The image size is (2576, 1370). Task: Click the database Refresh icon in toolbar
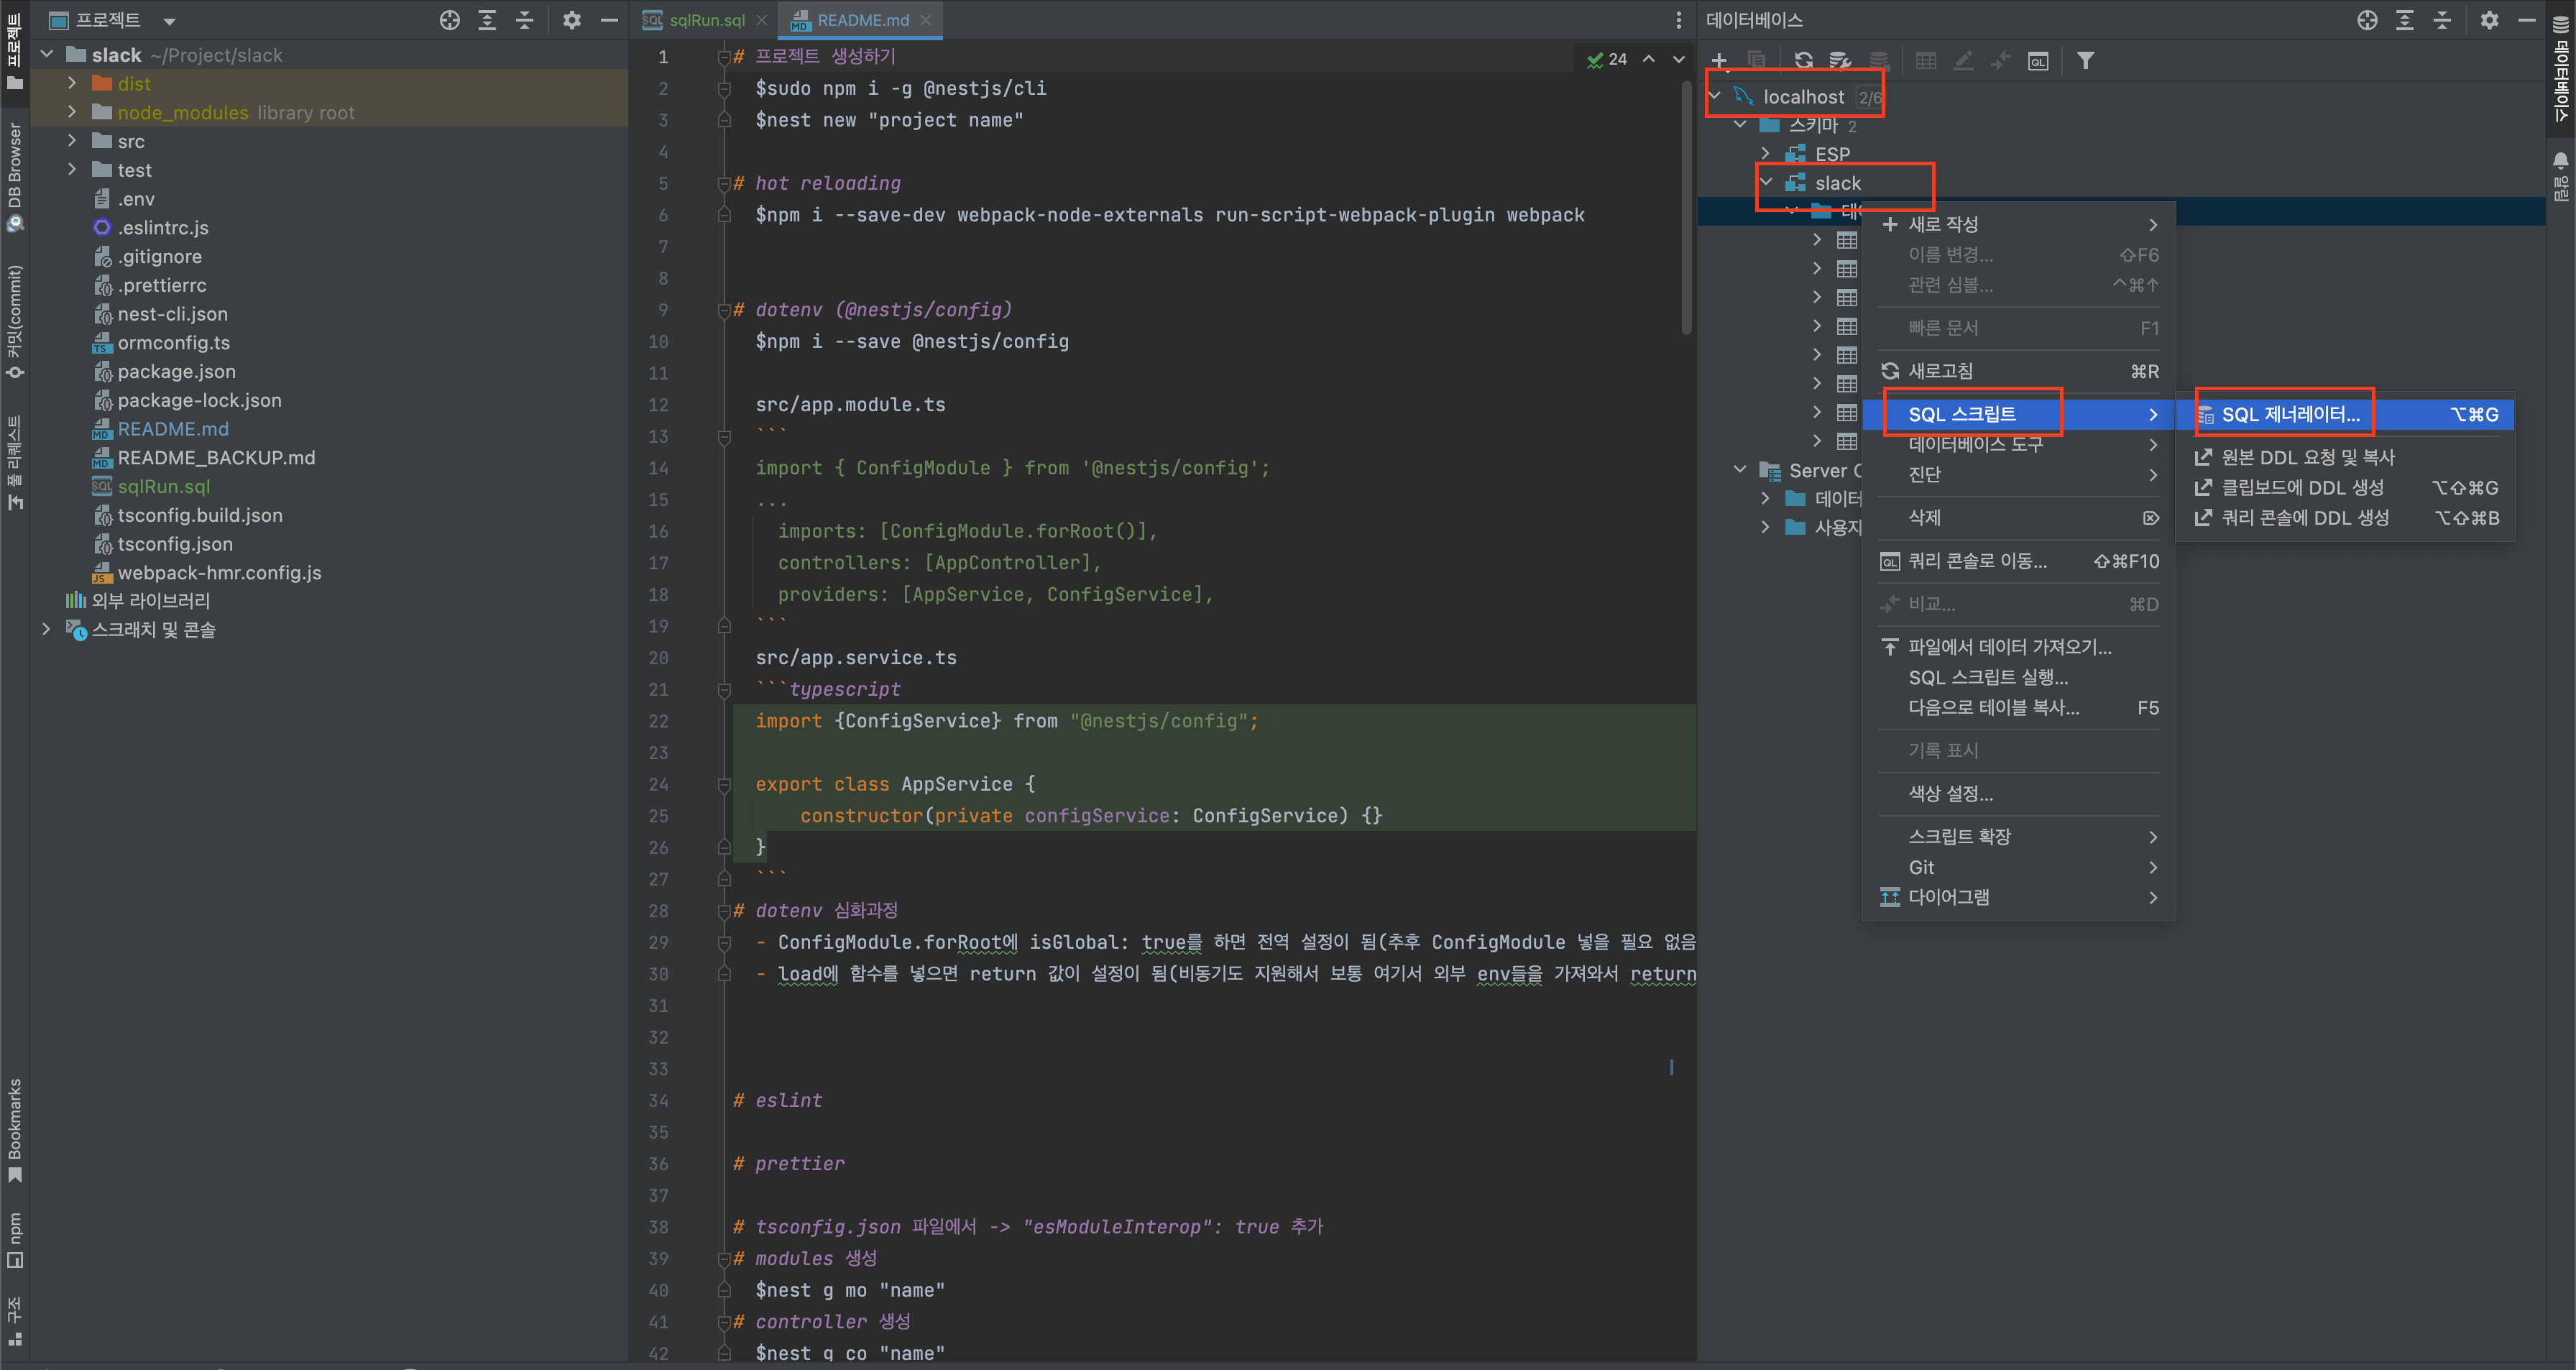click(x=1803, y=61)
